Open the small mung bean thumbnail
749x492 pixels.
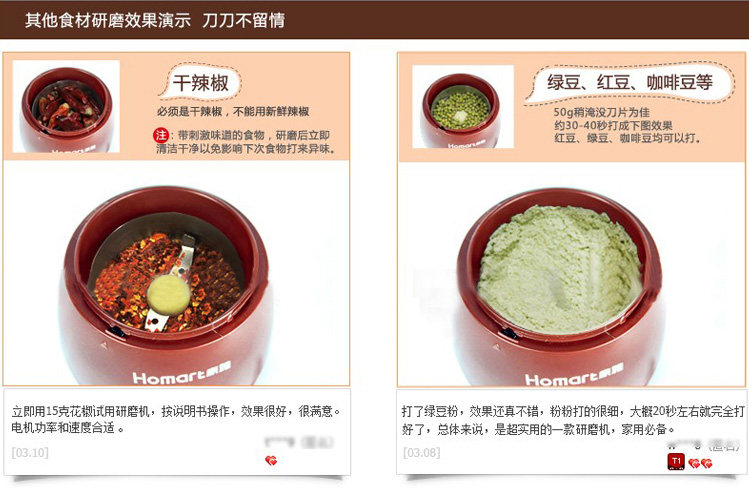tap(463, 107)
